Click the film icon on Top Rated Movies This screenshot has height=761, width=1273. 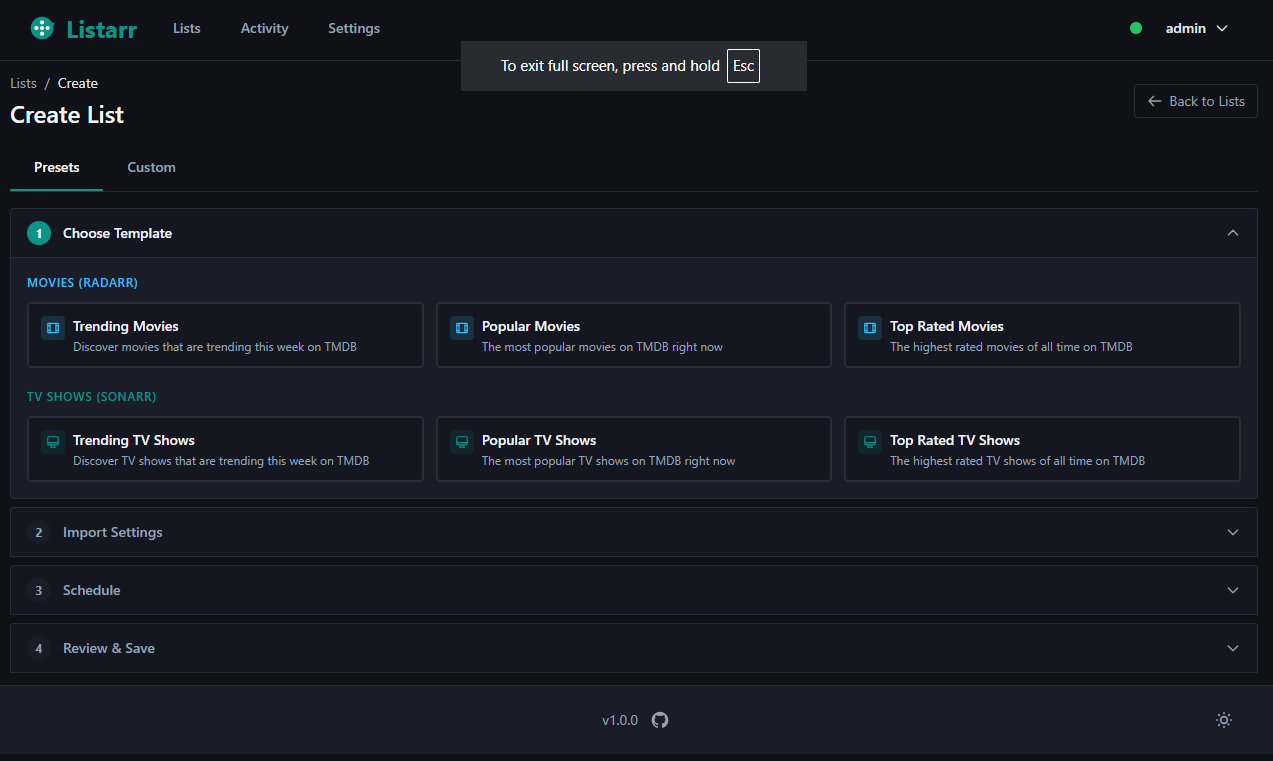coord(870,327)
